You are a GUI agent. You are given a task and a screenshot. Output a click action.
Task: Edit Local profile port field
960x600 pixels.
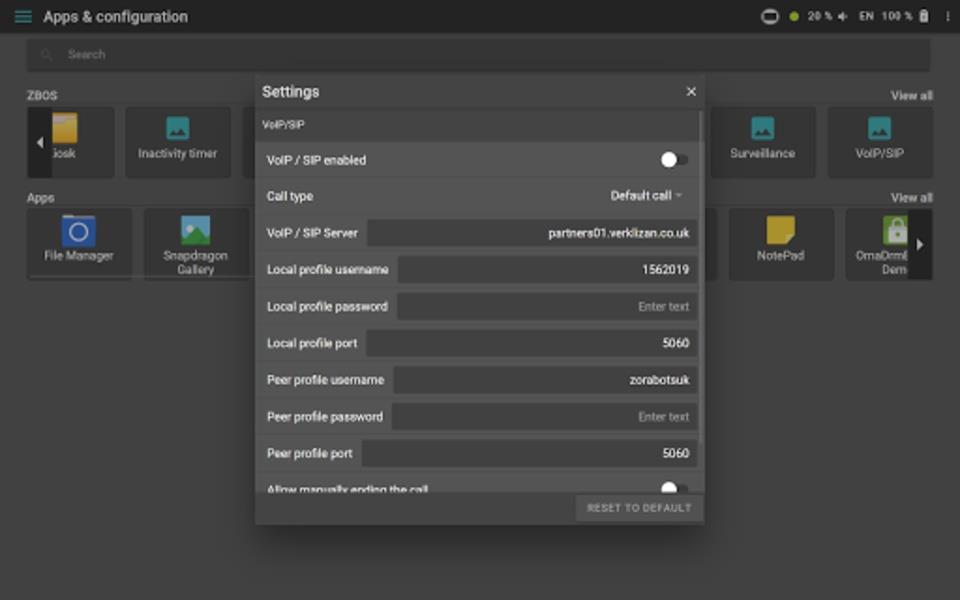531,343
